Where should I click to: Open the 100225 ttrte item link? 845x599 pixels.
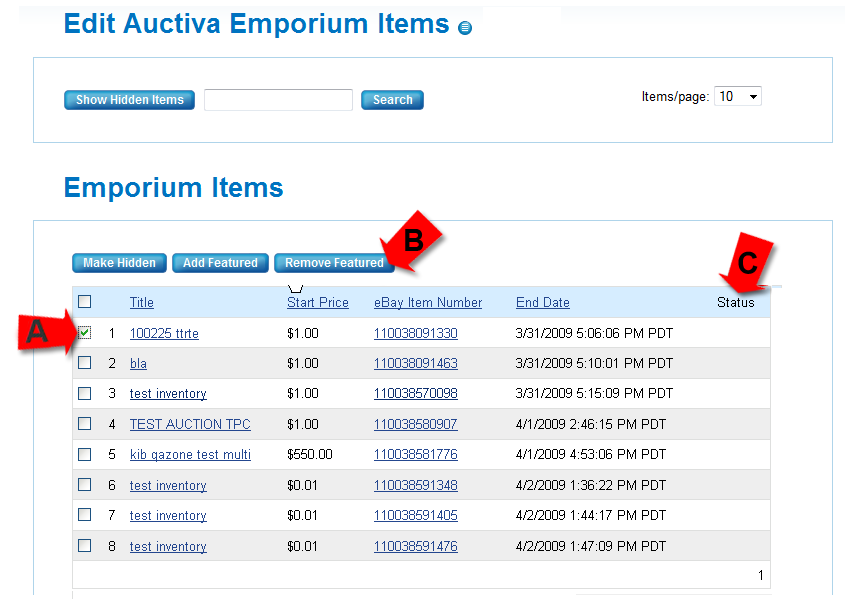pos(164,333)
